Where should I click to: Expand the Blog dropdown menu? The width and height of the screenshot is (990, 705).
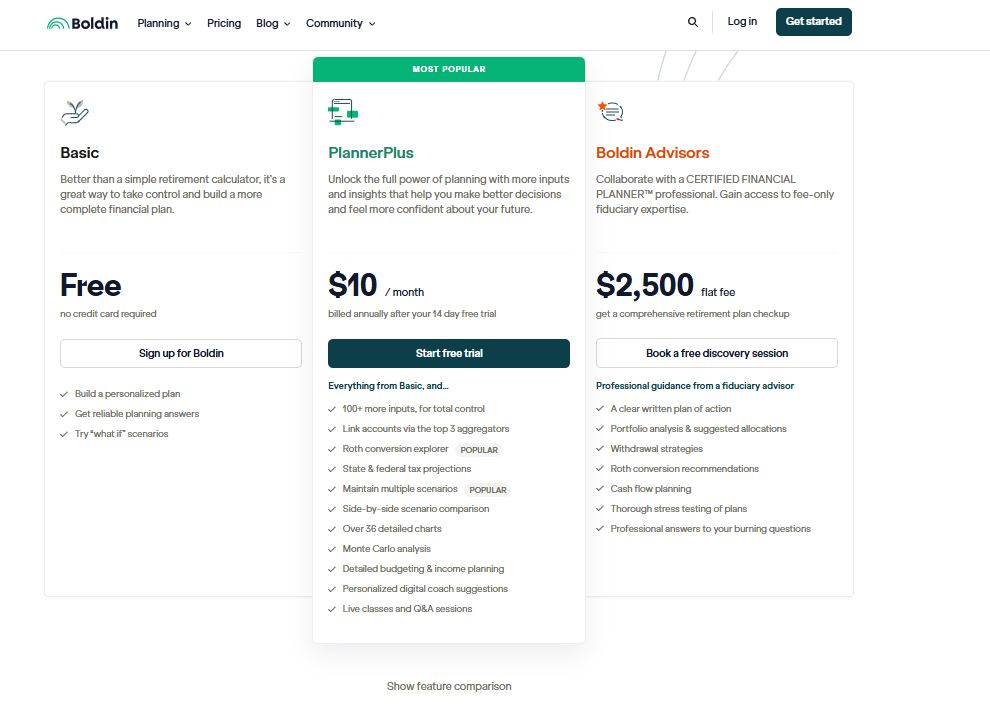pos(273,23)
